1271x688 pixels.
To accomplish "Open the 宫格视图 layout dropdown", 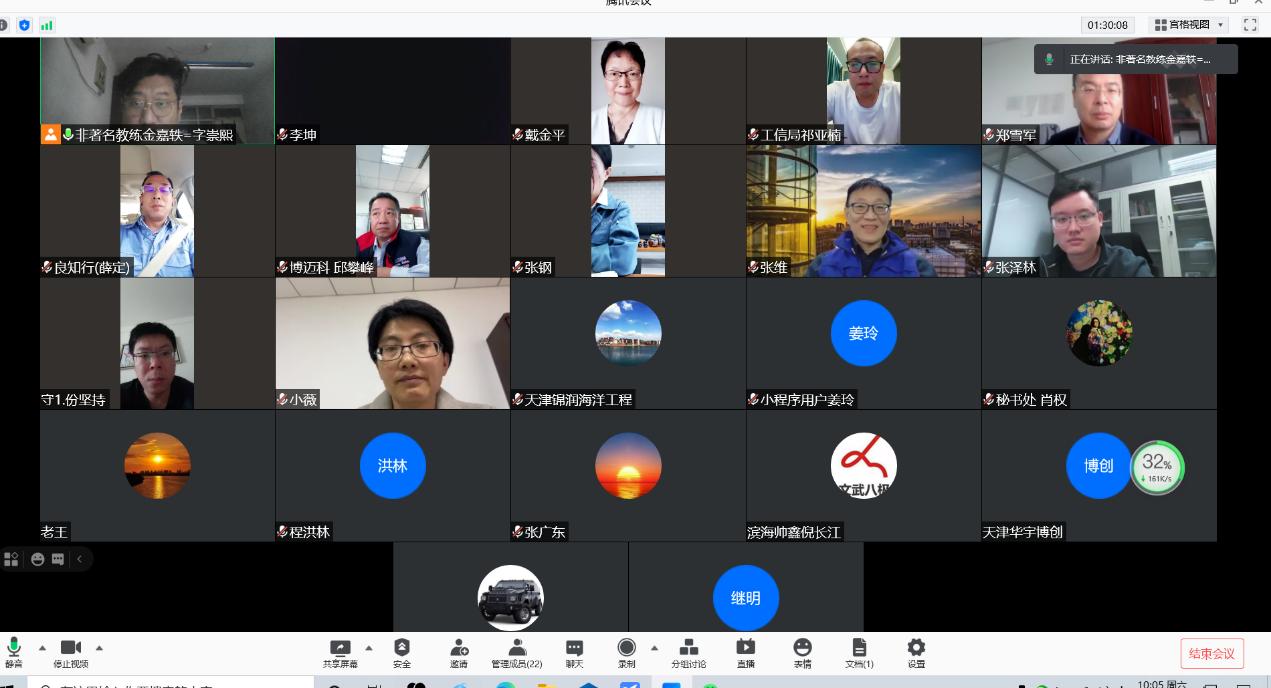I will pos(1189,25).
